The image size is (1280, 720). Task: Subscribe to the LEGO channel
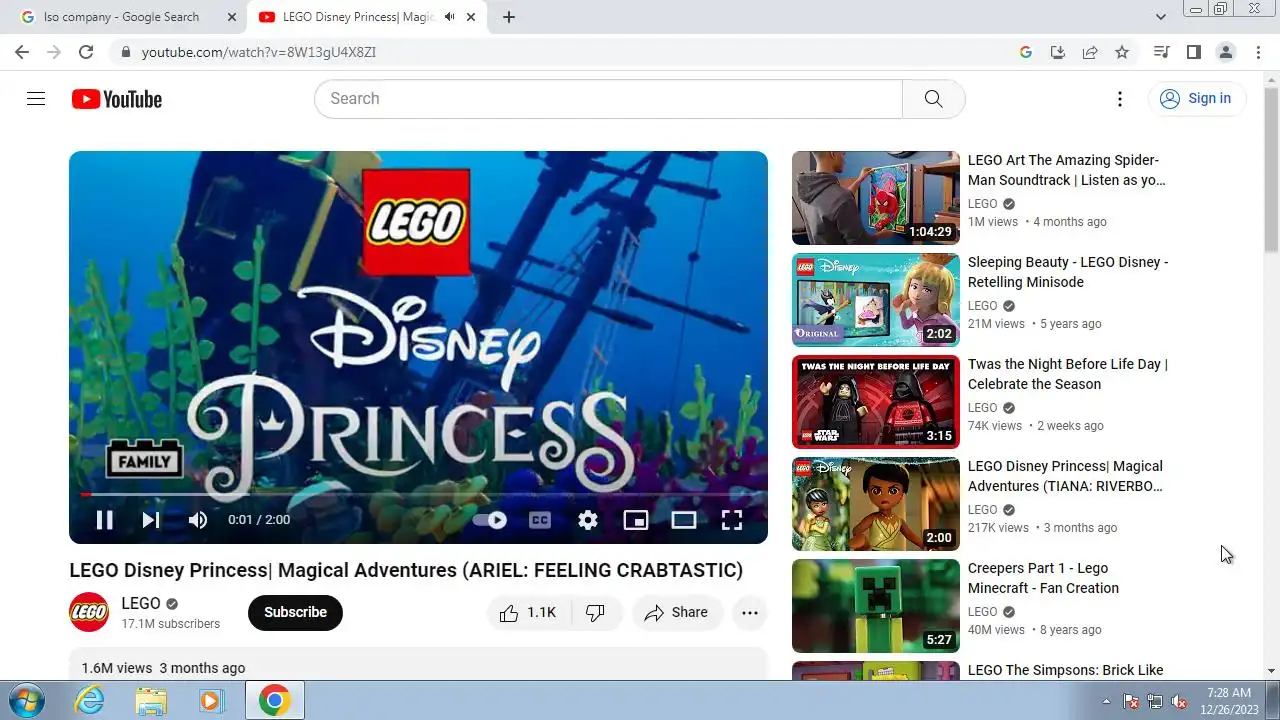coord(295,613)
